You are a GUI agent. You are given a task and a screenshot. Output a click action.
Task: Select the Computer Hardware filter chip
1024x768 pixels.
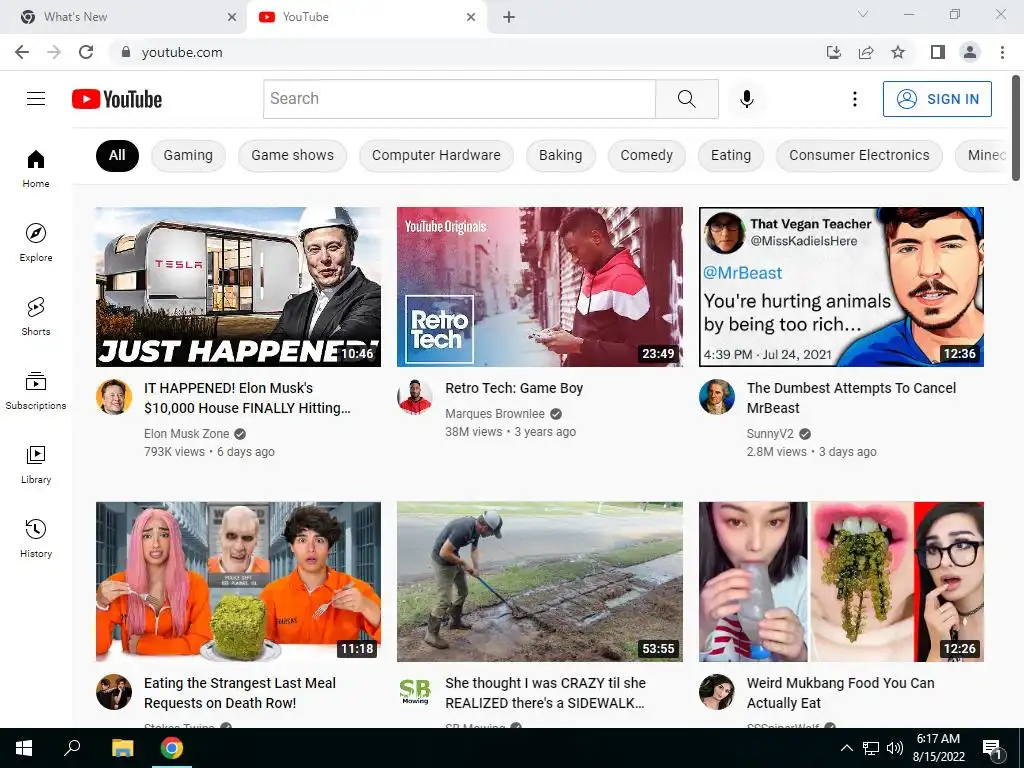click(436, 155)
